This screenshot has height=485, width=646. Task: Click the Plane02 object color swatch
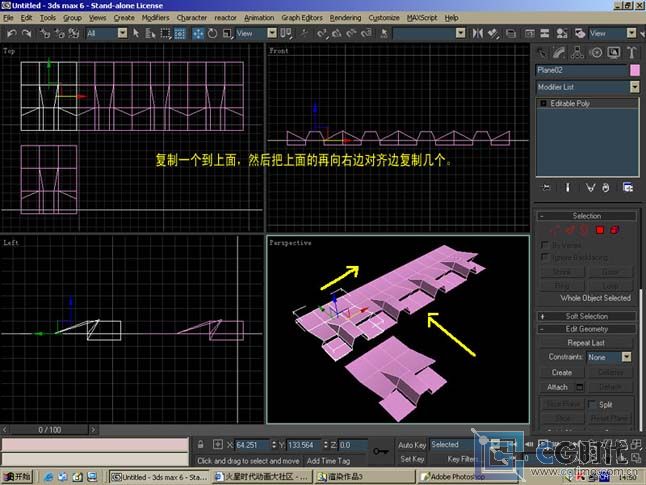coord(635,70)
